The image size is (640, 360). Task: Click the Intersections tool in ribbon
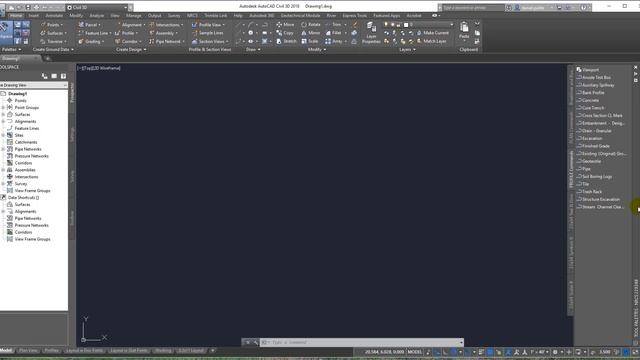(x=166, y=25)
